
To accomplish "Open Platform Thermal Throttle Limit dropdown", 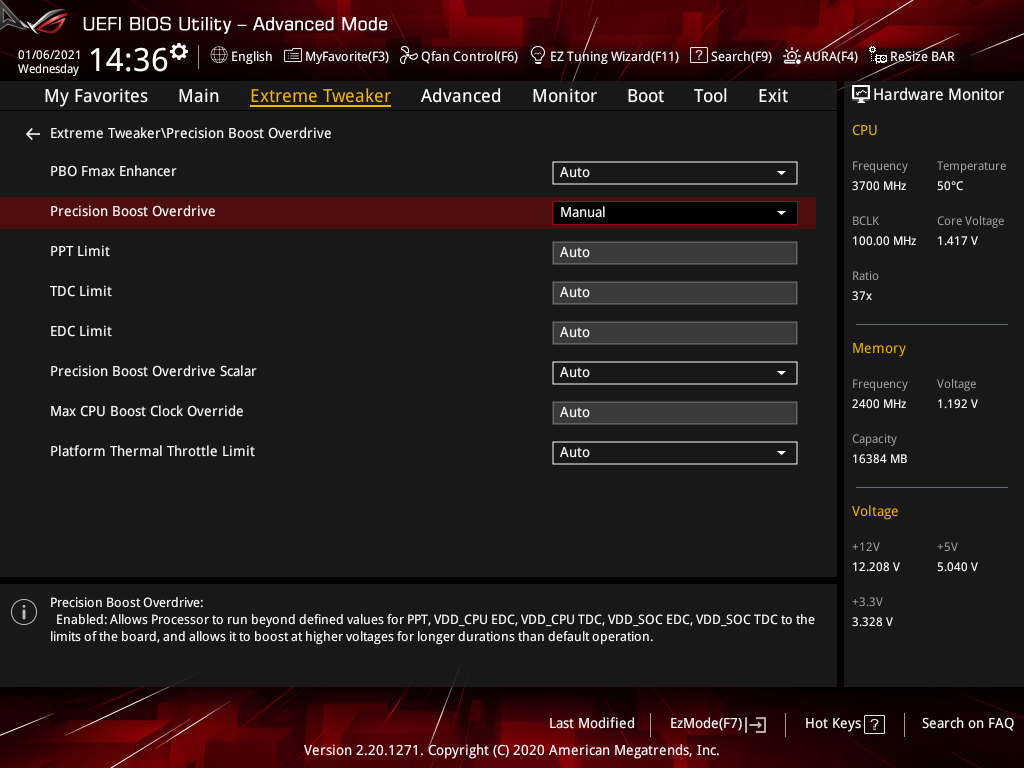I will click(675, 452).
